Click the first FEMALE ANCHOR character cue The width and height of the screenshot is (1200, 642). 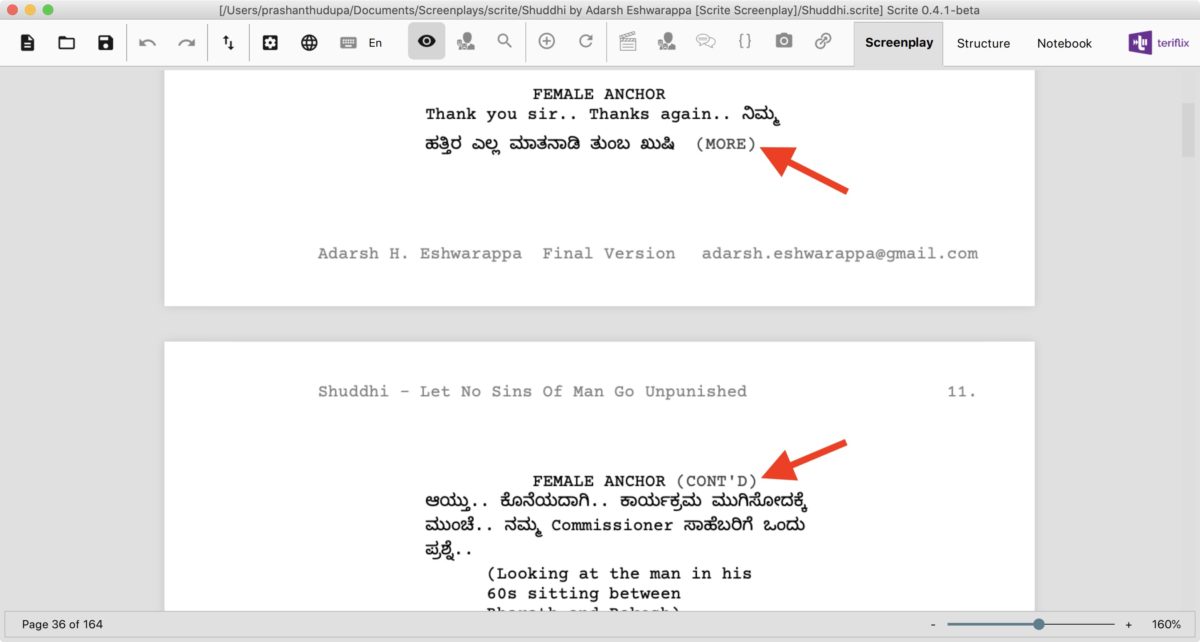pos(598,95)
